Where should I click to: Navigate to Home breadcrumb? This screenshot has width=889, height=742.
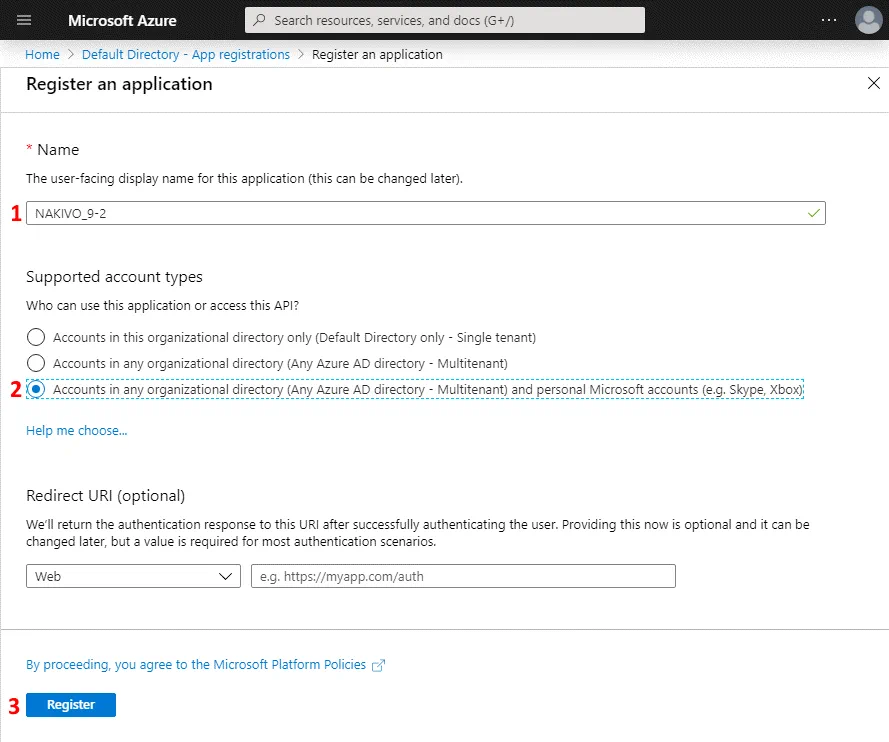(42, 54)
